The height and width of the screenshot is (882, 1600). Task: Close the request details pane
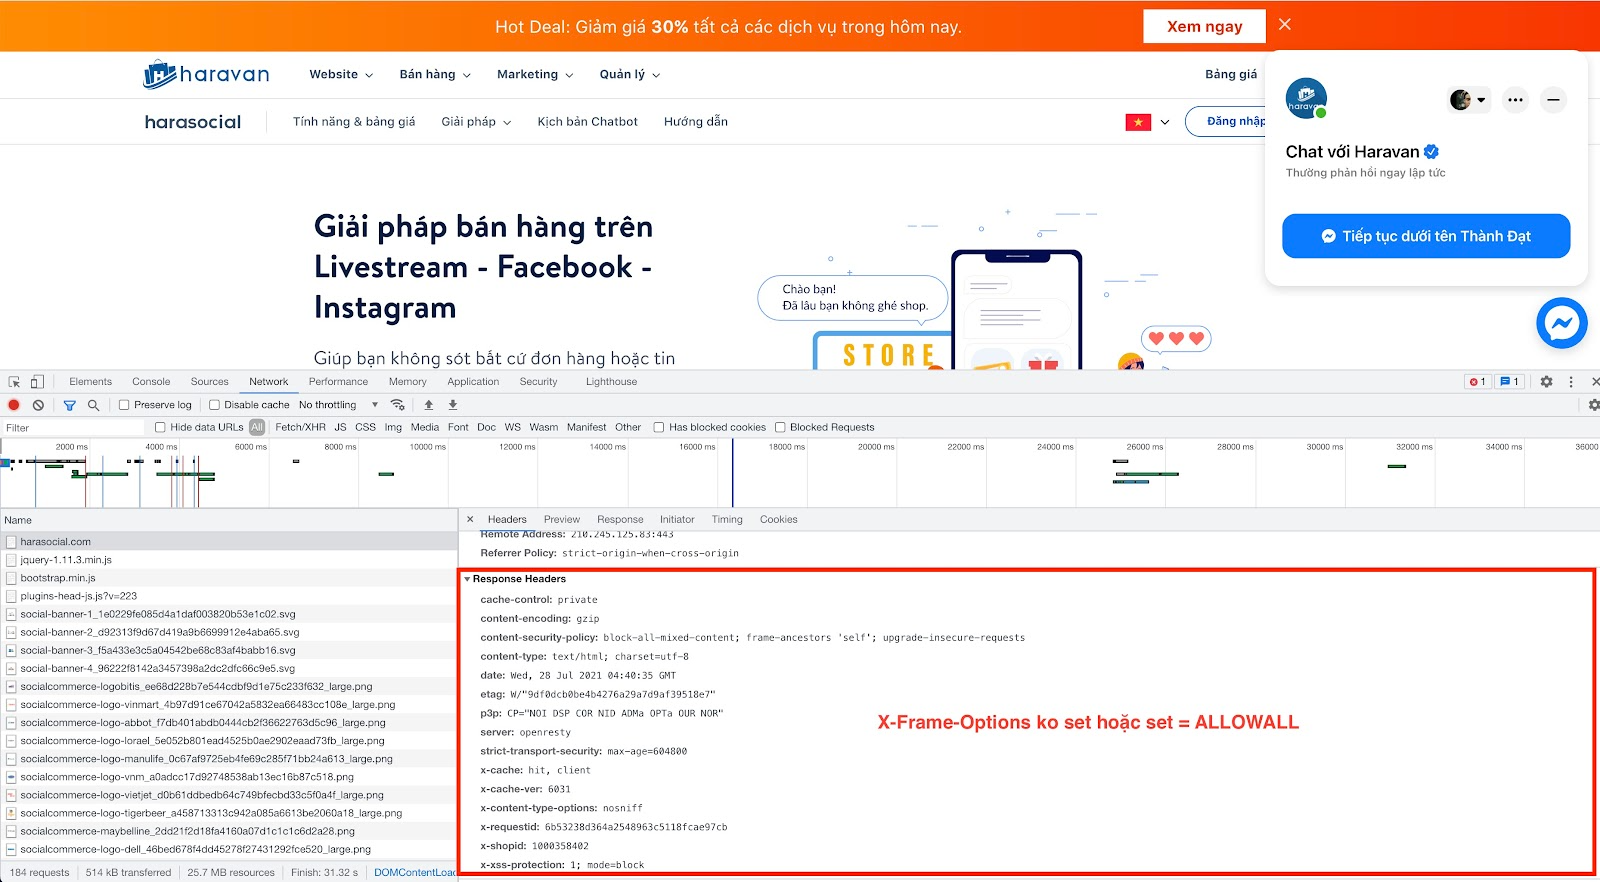pyautogui.click(x=470, y=520)
